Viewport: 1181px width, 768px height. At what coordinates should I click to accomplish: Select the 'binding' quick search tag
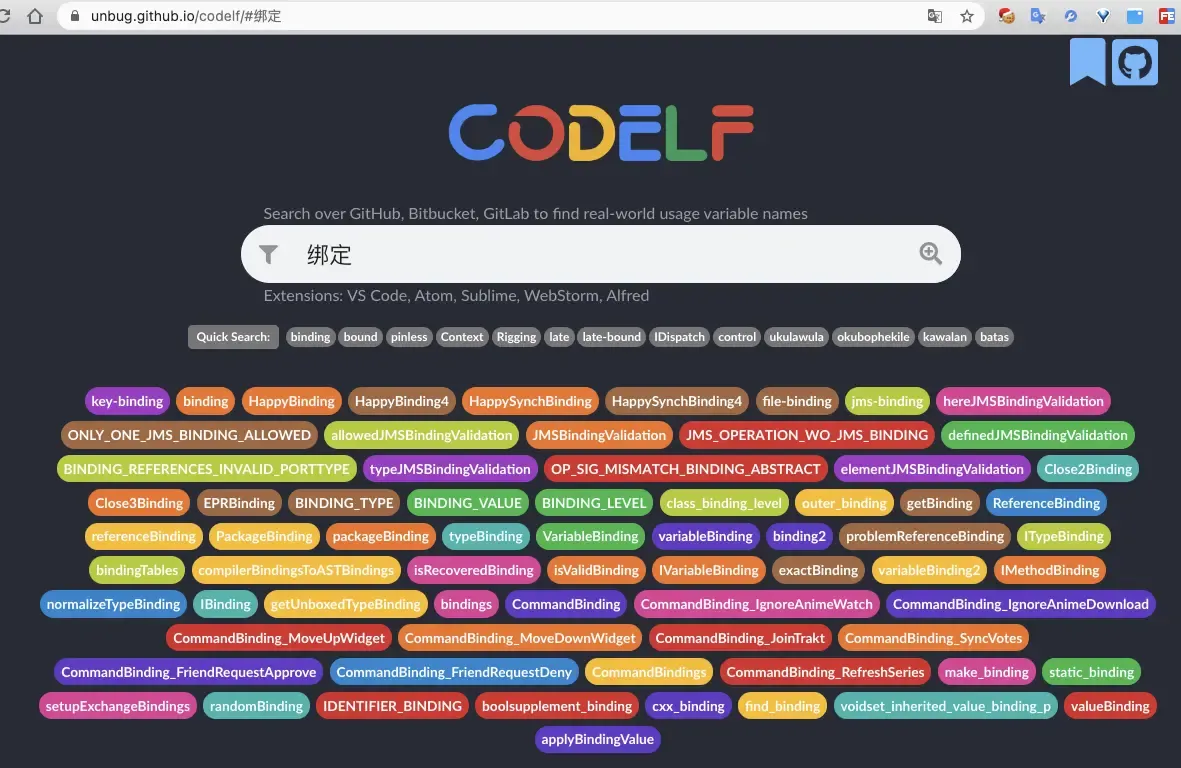pyautogui.click(x=310, y=337)
